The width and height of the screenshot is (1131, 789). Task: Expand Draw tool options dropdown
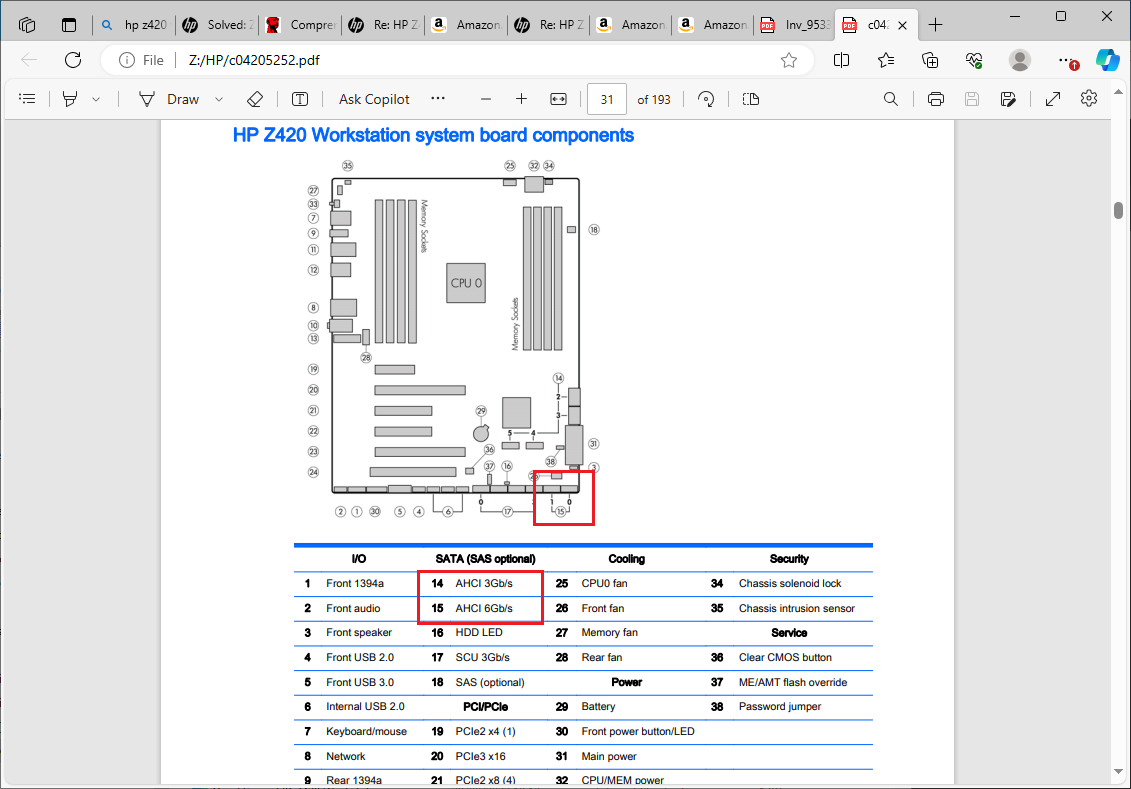click(x=219, y=99)
